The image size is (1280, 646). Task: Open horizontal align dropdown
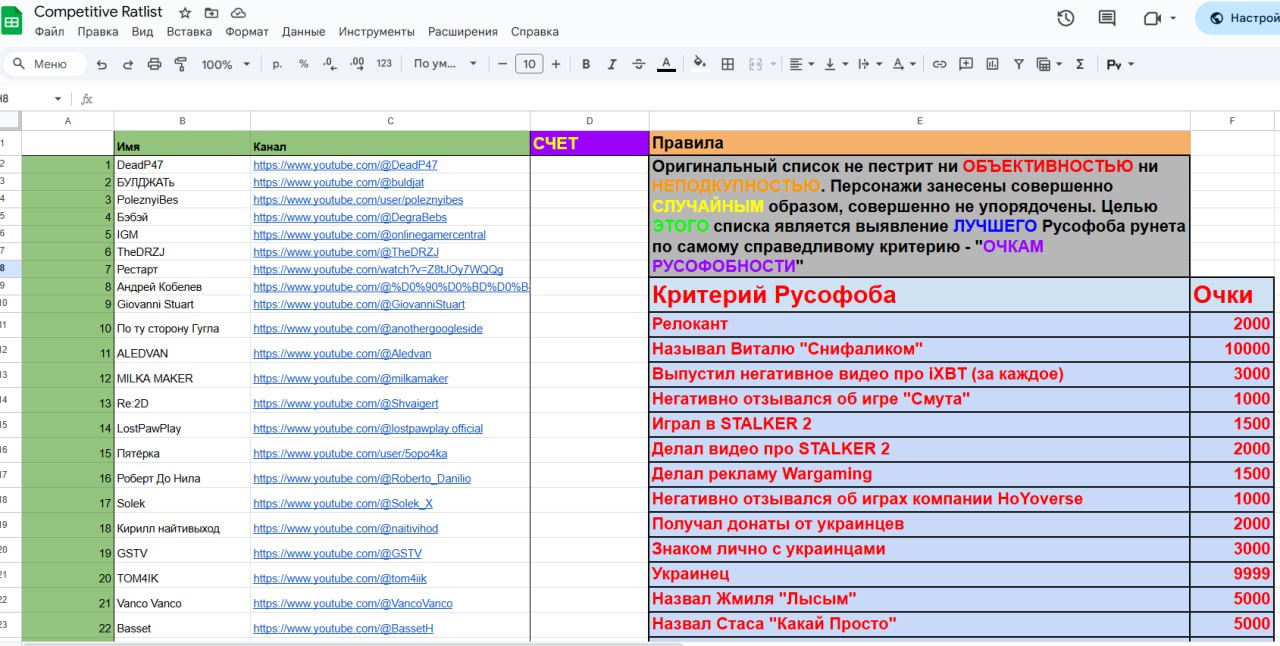coord(802,64)
